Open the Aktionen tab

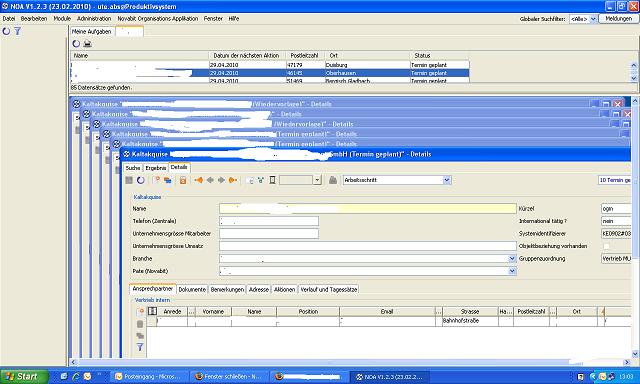click(284, 289)
